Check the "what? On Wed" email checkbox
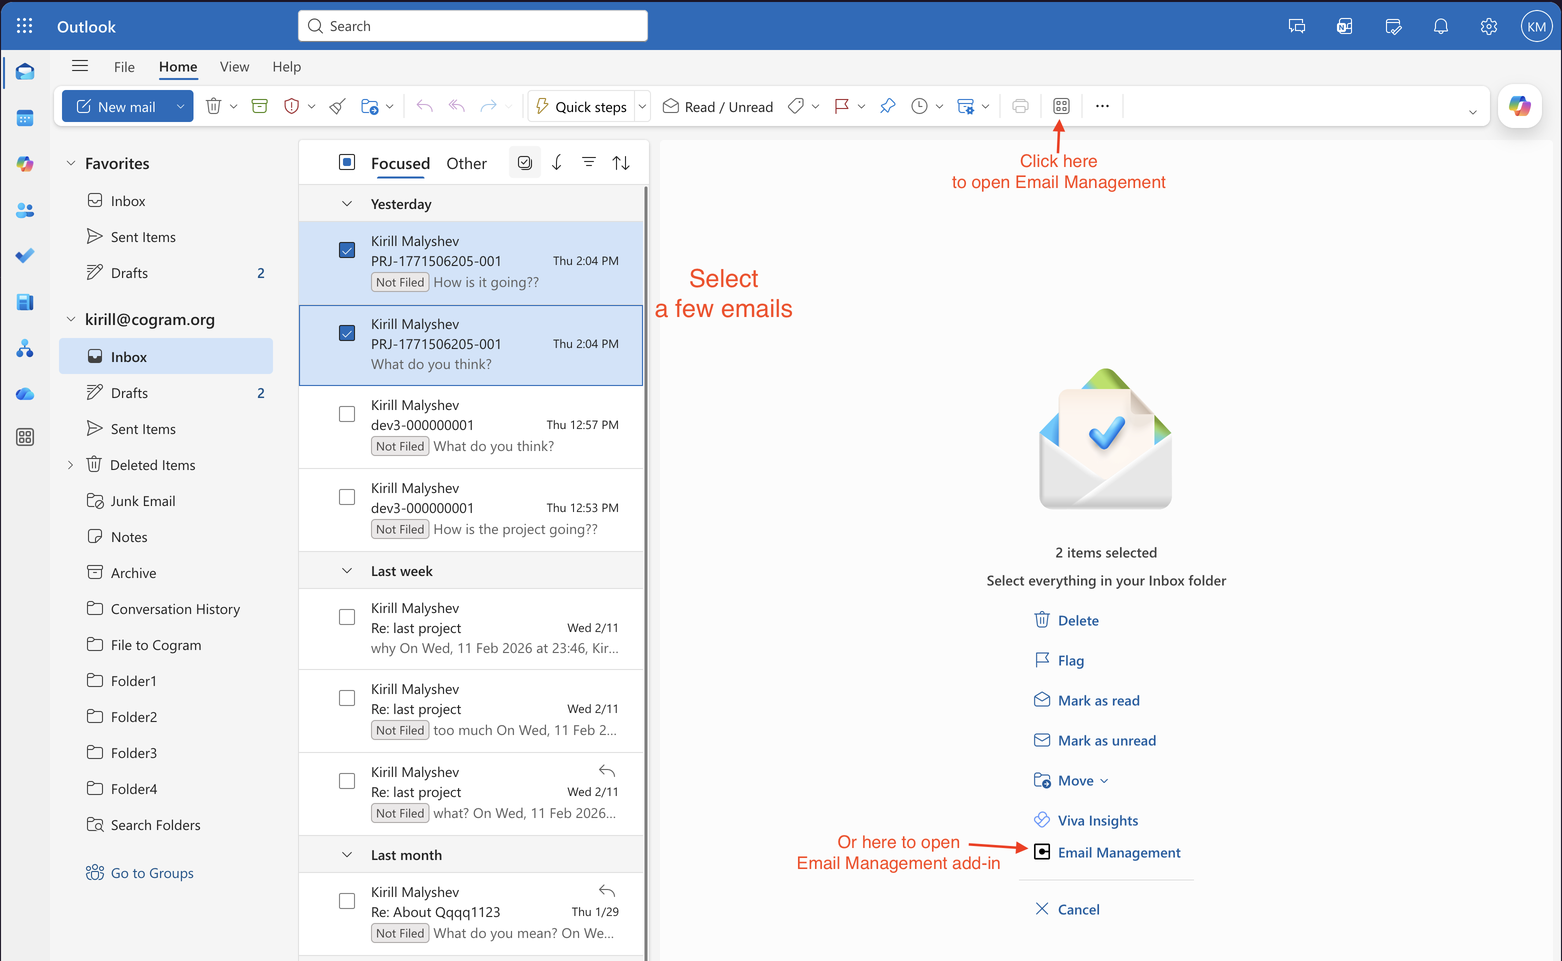Screen dimensions: 1562x961 pos(347,781)
